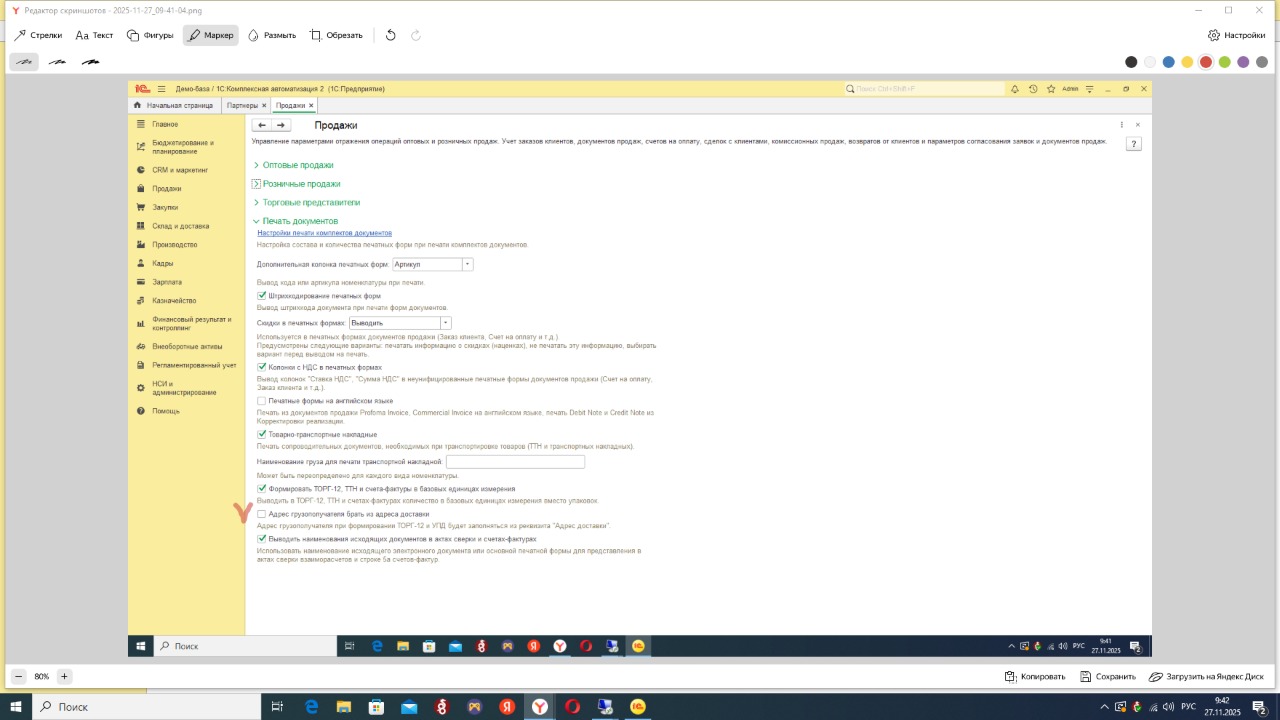Switch to Начальная страница tab in 1C
Screen dimensions: 1280x720
pos(174,105)
